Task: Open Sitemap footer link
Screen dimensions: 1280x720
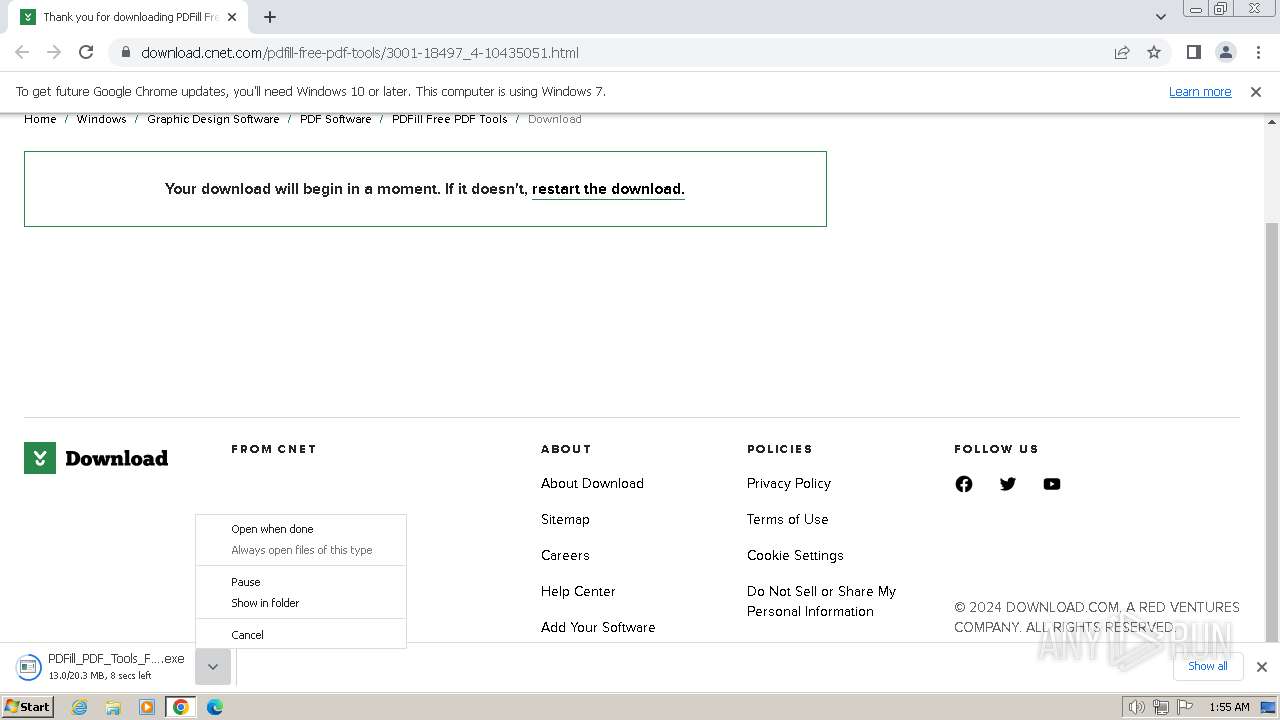Action: (x=565, y=519)
